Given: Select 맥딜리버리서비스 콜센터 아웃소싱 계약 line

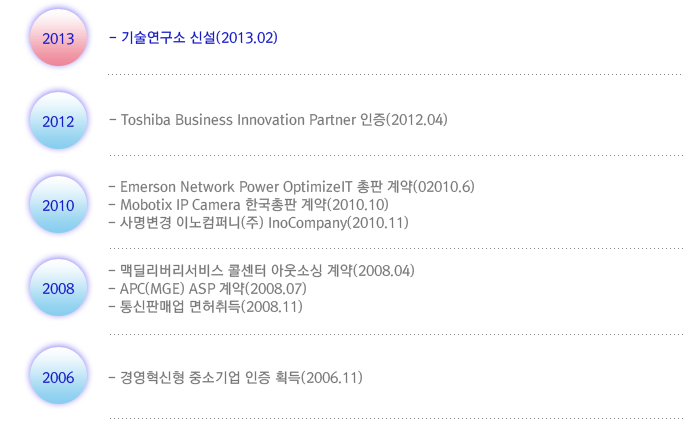Looking at the screenshot, I should [x=262, y=271].
